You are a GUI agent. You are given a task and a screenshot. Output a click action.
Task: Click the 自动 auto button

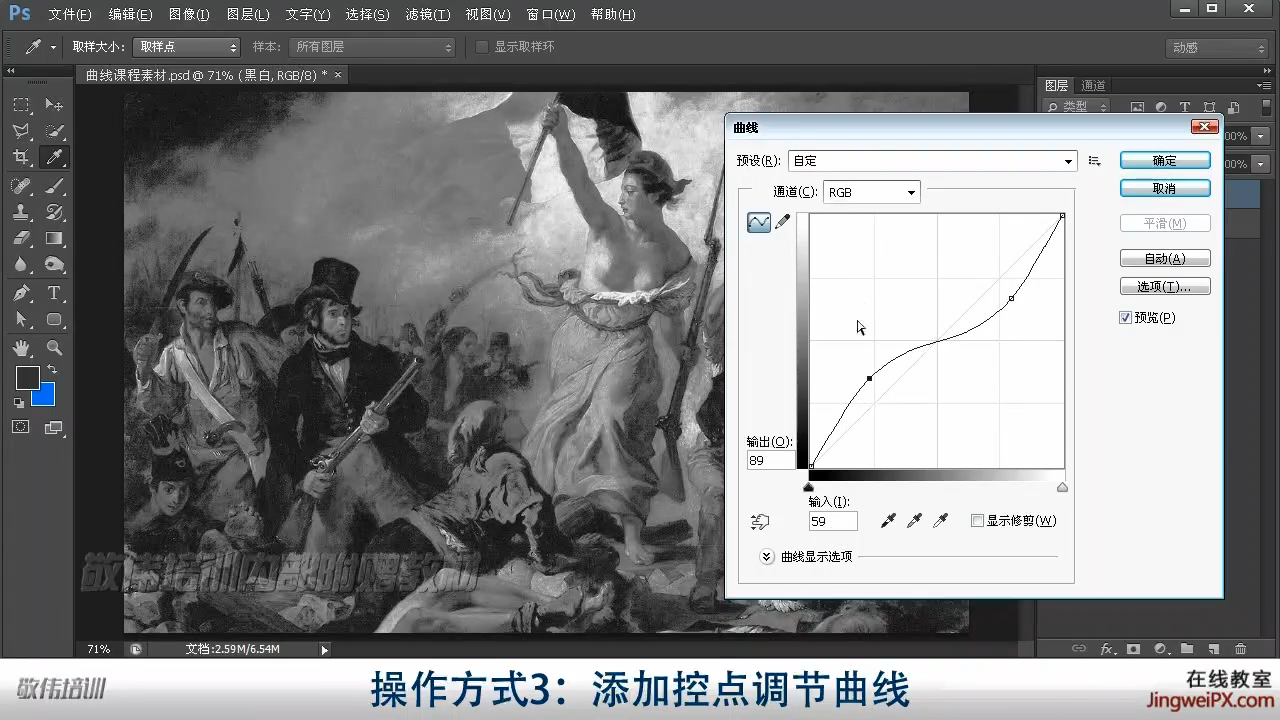click(x=1165, y=258)
